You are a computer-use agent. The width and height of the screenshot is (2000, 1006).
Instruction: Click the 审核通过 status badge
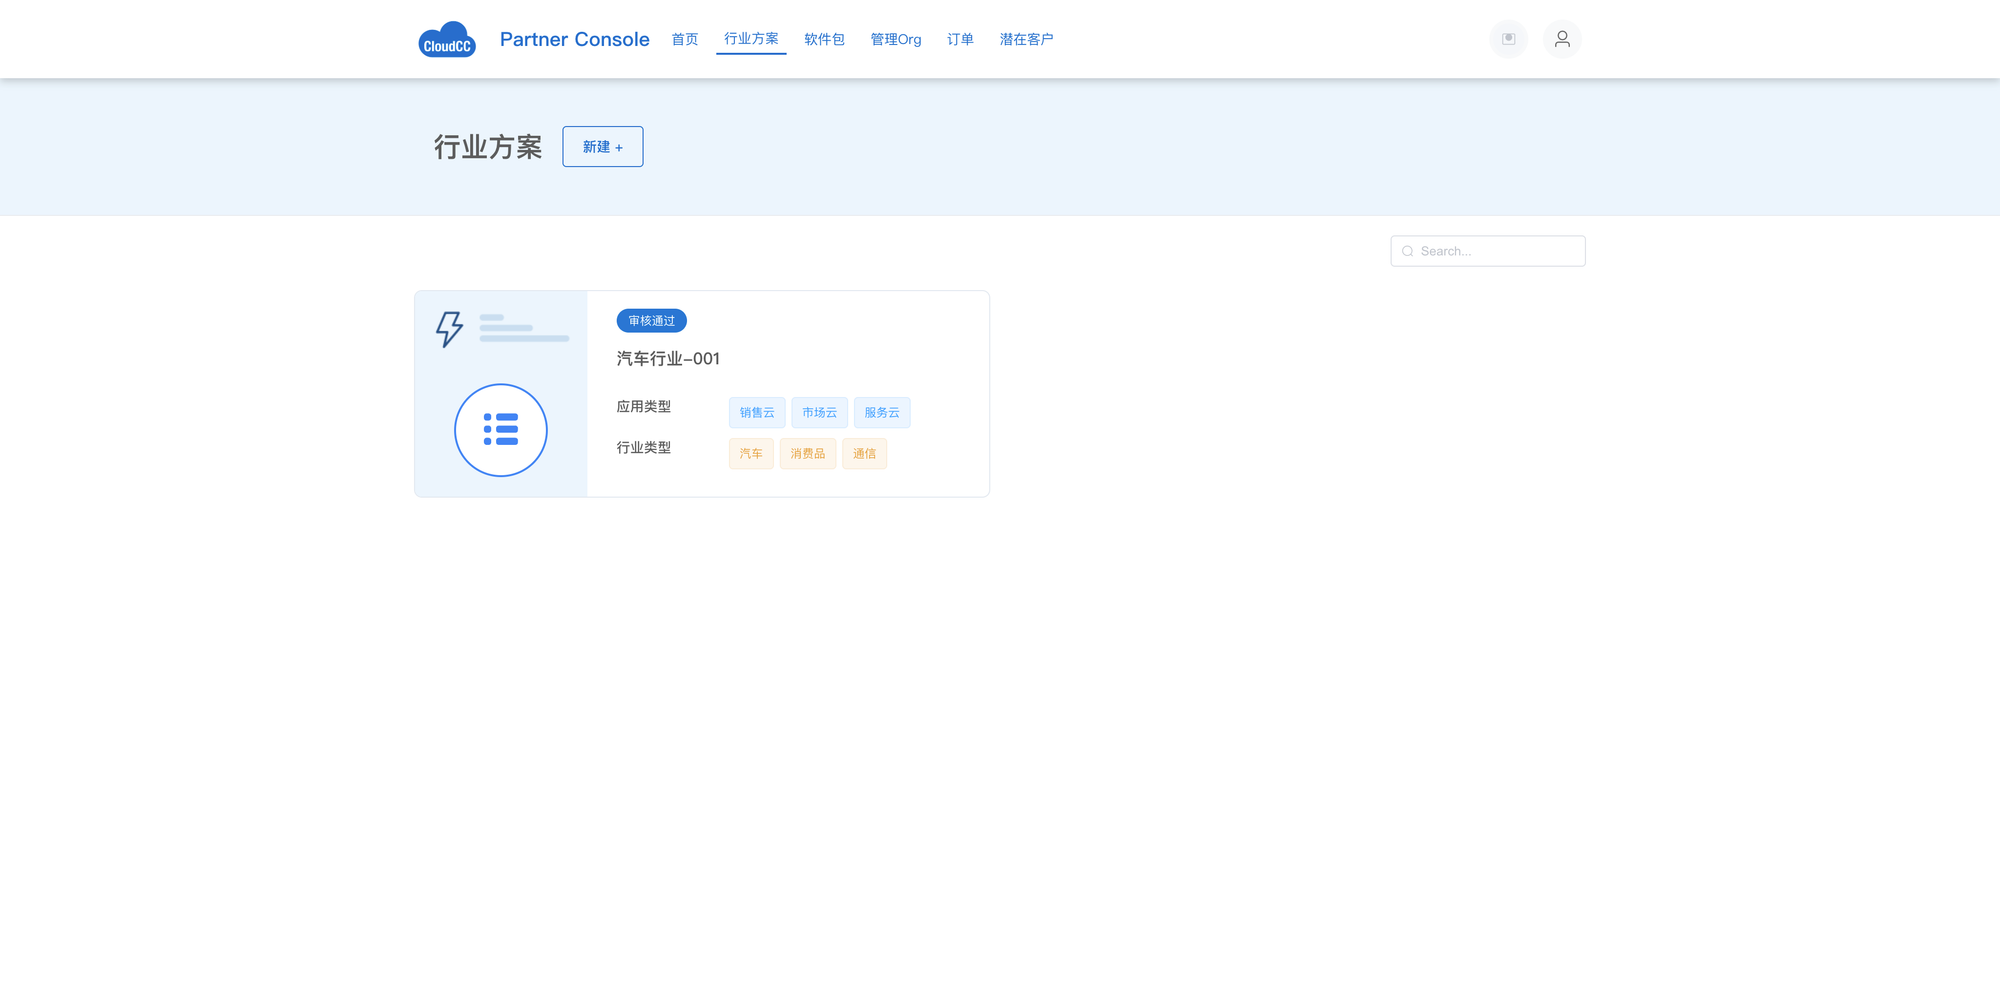(x=651, y=321)
